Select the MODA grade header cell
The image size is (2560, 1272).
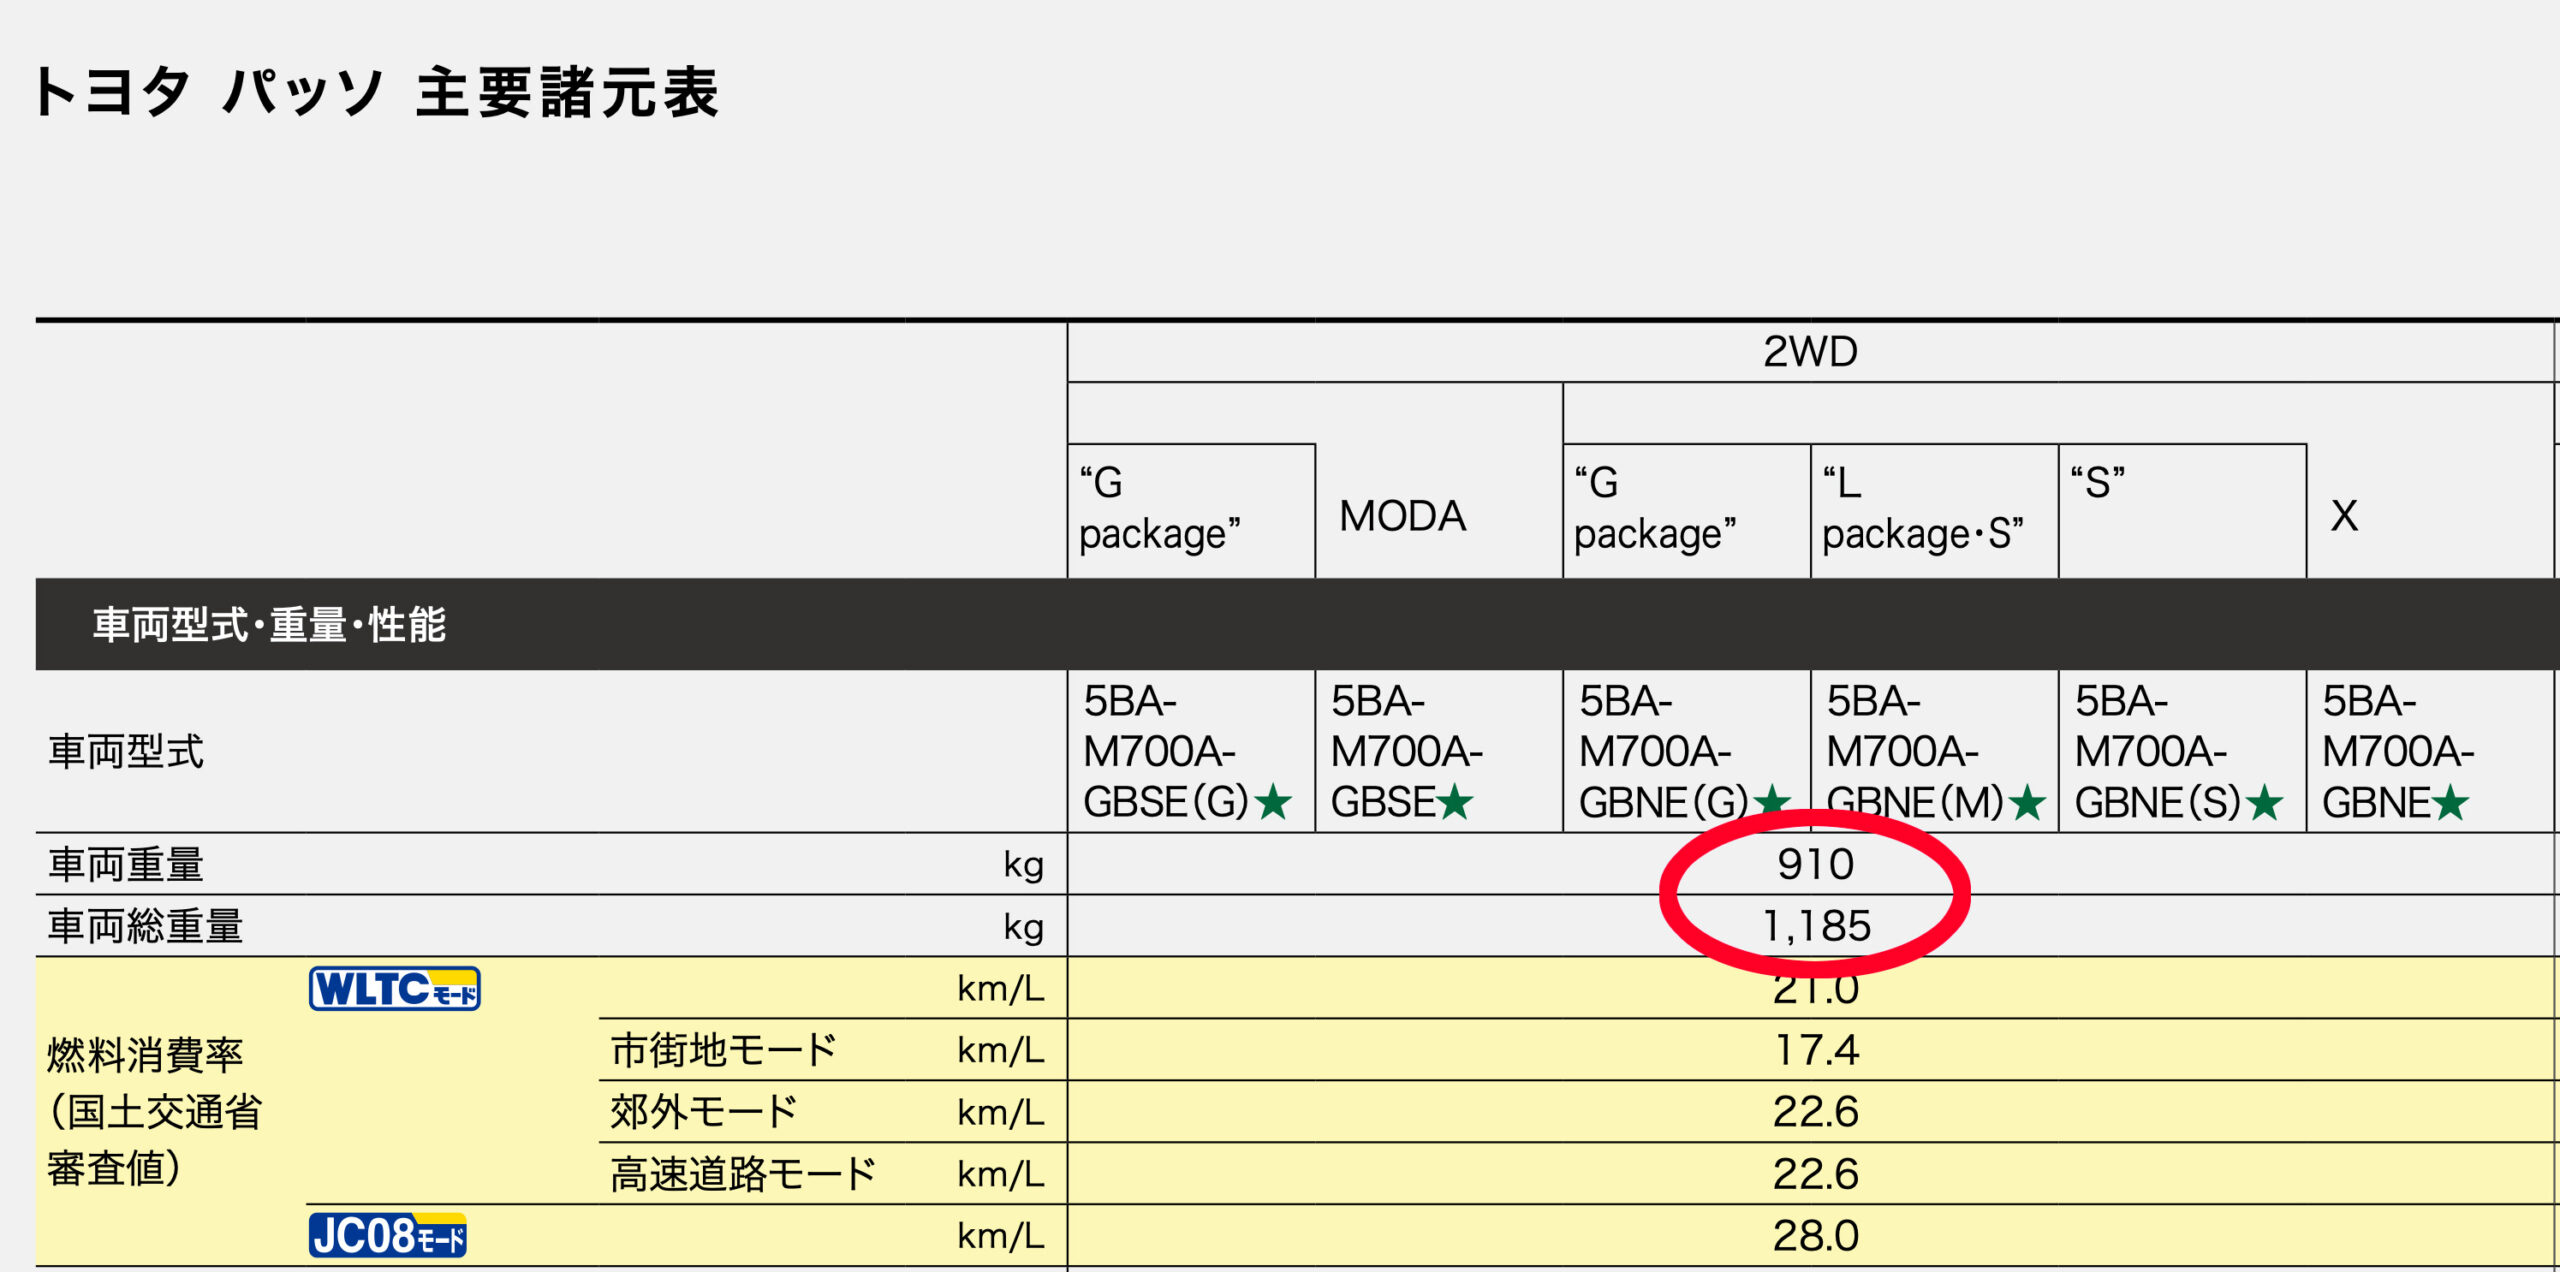1402,517
